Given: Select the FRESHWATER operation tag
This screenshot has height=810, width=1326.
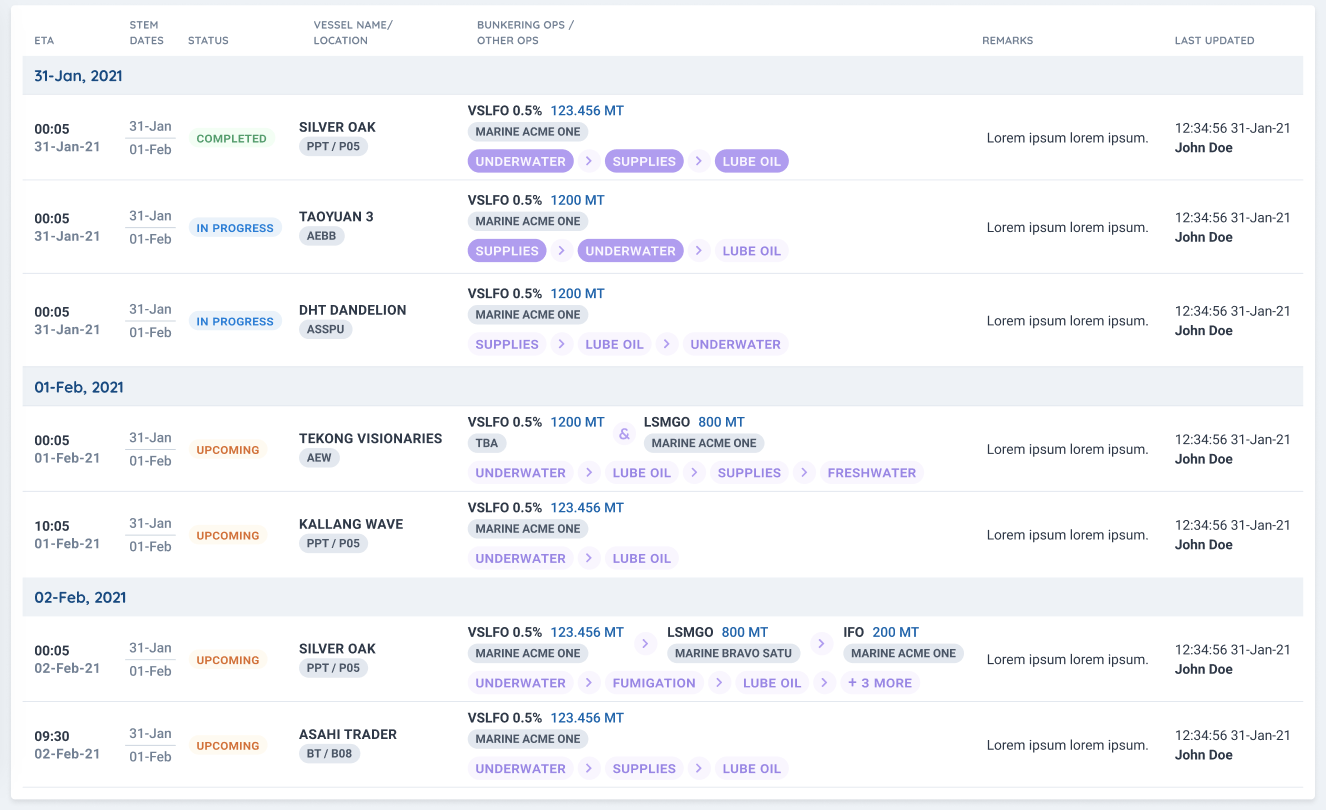Looking at the screenshot, I should tap(871, 472).
